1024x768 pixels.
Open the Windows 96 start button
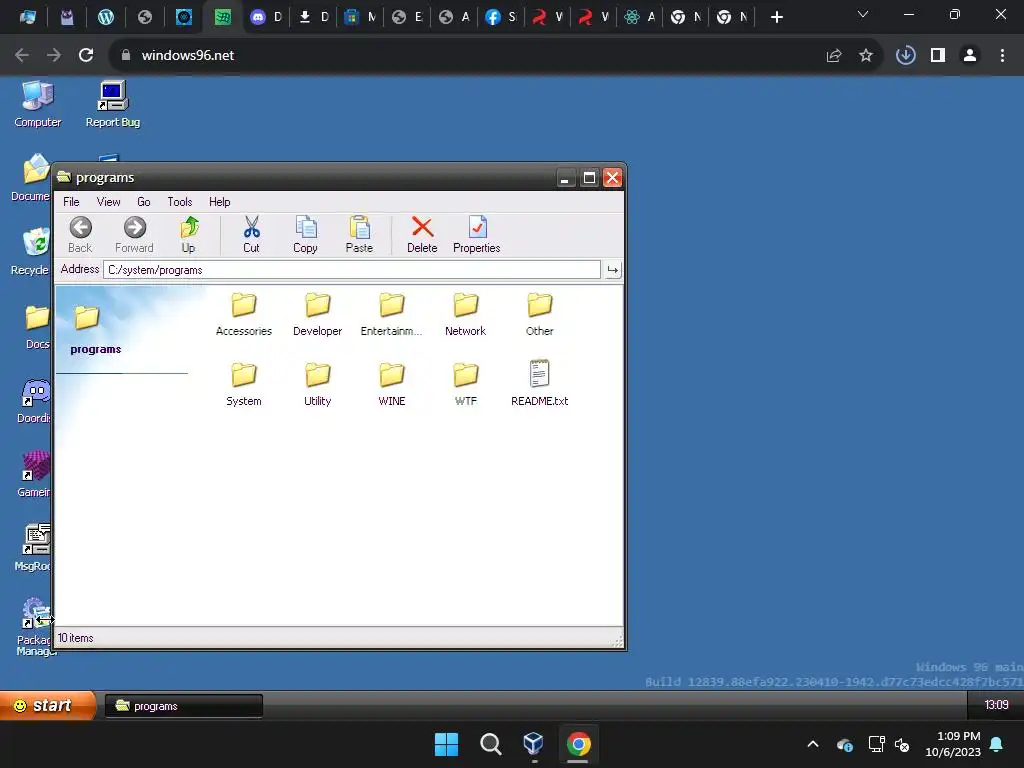click(x=48, y=705)
